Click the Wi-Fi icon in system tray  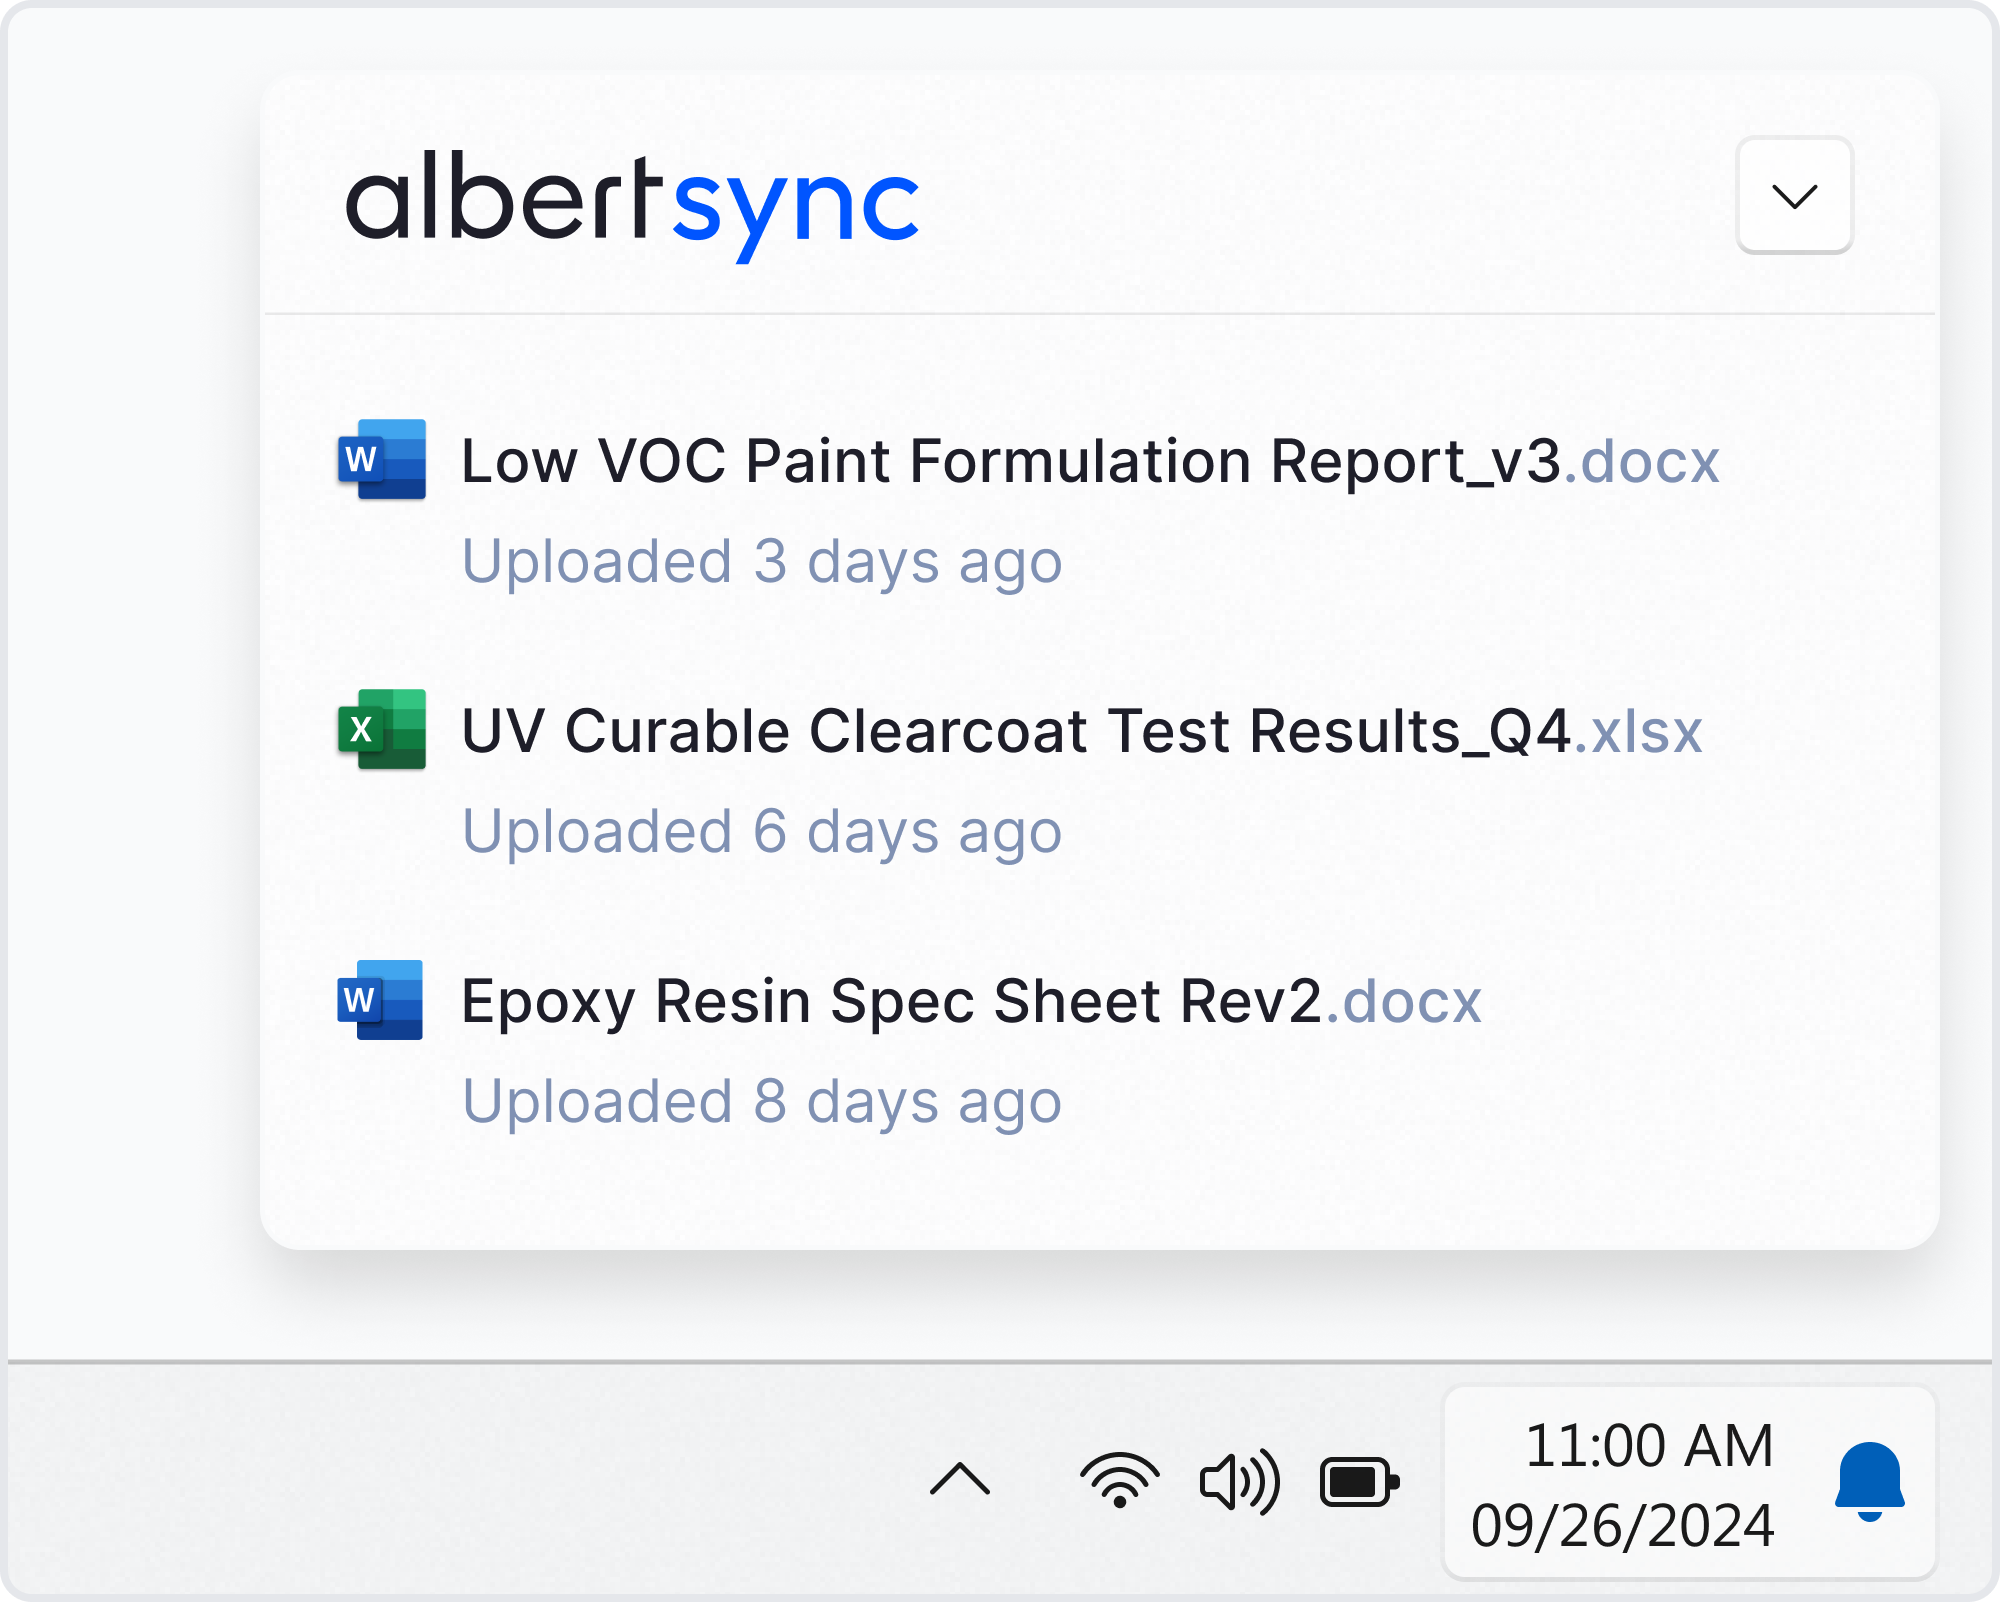coord(1119,1480)
